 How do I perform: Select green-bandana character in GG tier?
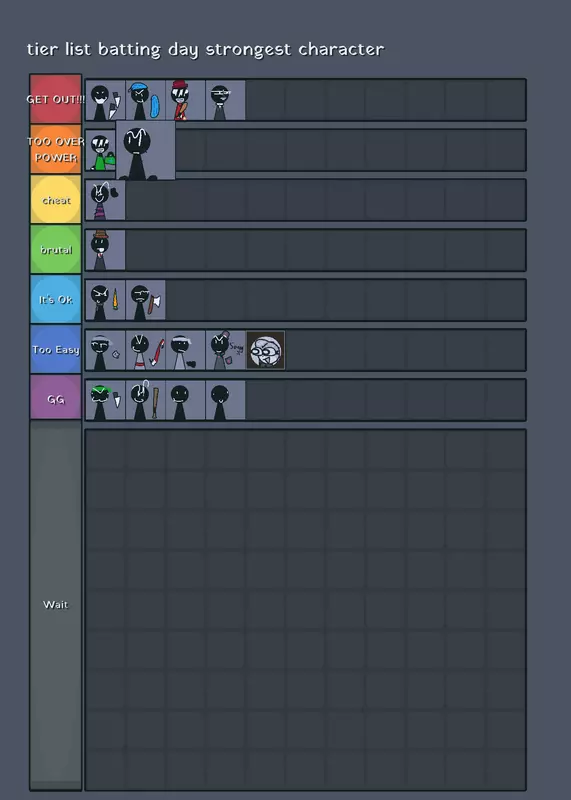(105, 400)
